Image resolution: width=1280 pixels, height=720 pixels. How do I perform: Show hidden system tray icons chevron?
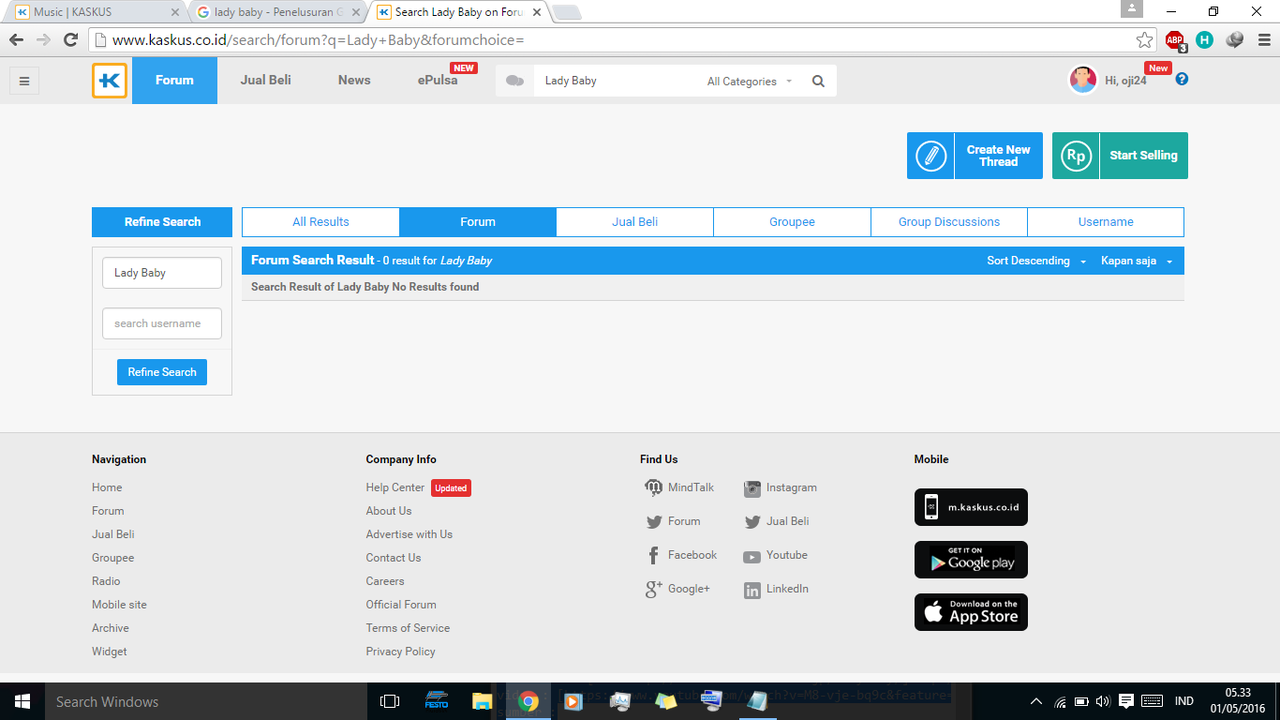(x=1036, y=701)
